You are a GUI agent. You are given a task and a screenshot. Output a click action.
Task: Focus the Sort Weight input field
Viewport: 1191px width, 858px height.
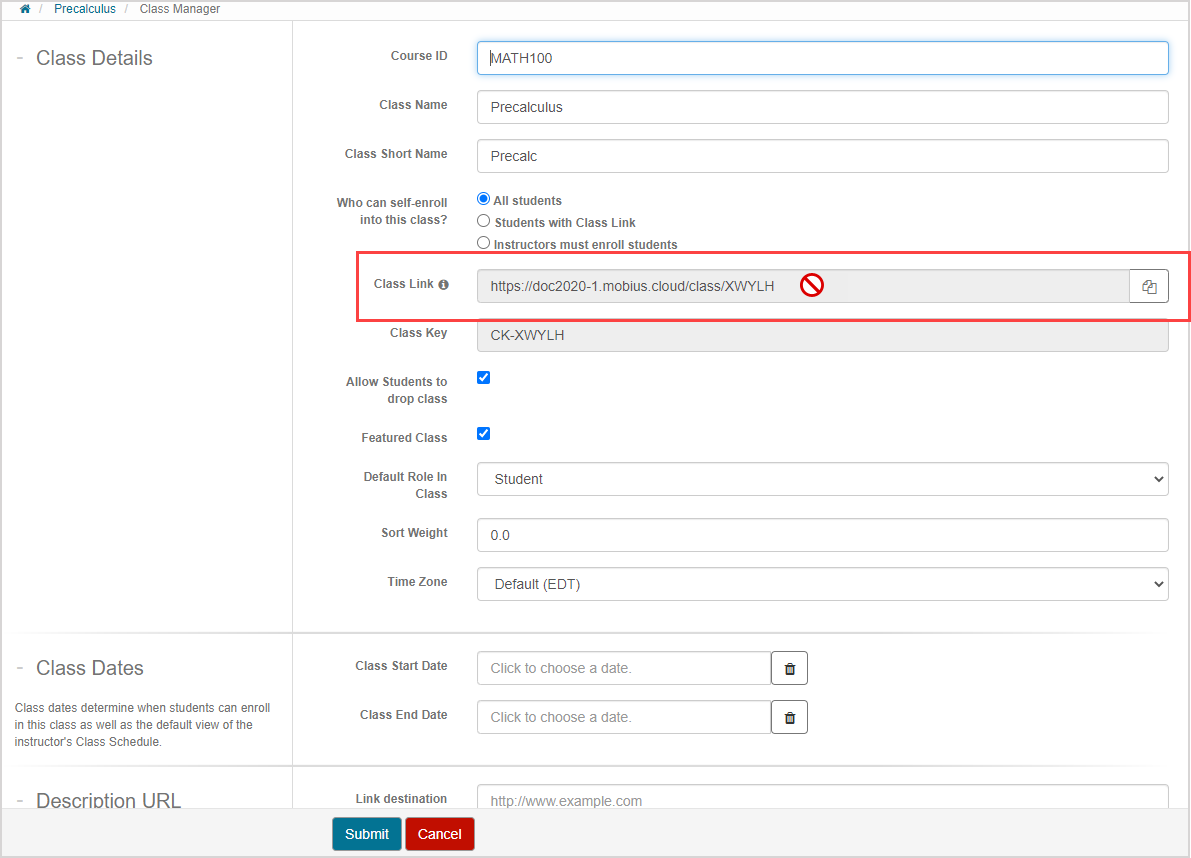pos(822,535)
